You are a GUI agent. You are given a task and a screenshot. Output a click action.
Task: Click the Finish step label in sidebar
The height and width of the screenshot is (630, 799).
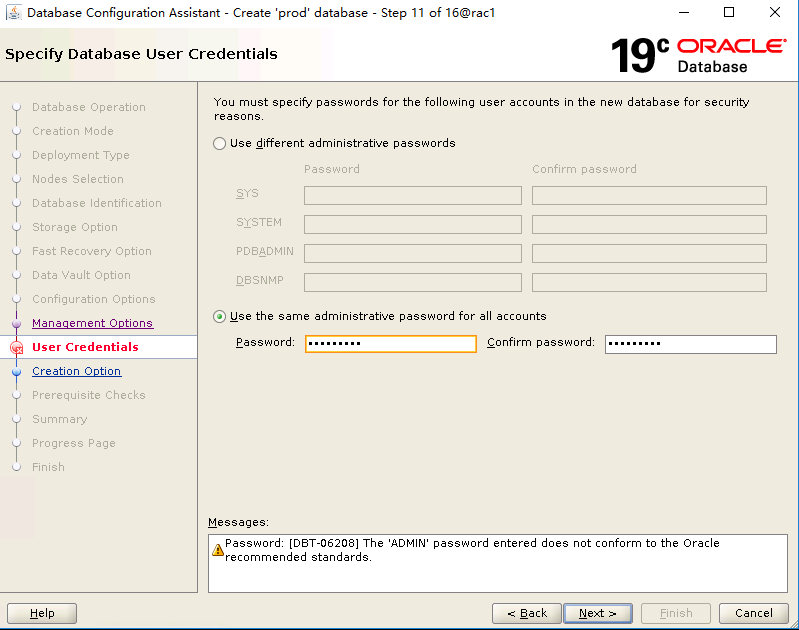[48, 467]
